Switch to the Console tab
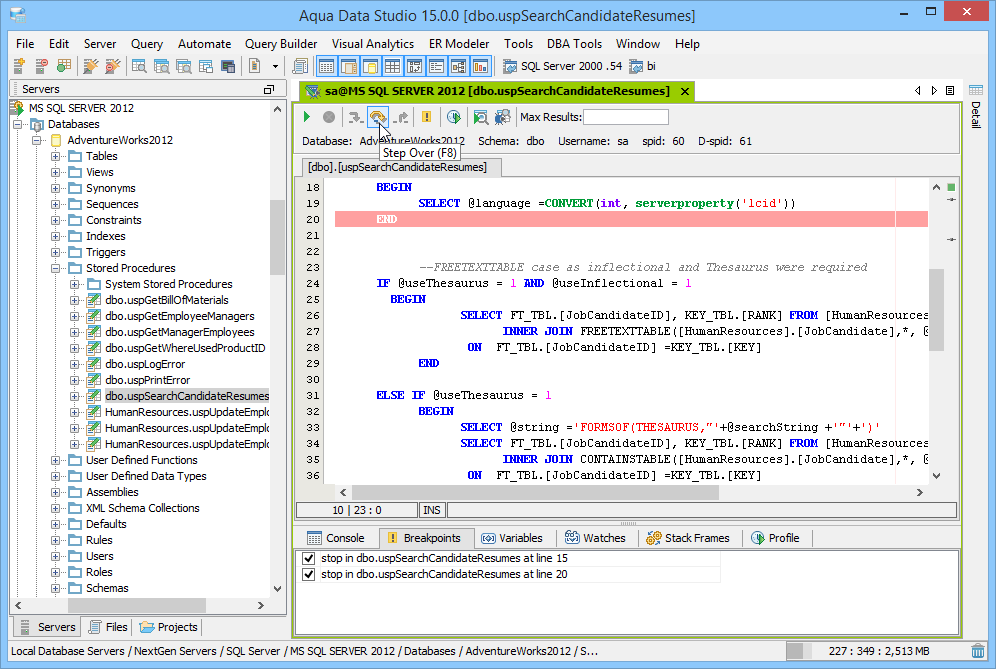This screenshot has width=996, height=669. coord(335,538)
